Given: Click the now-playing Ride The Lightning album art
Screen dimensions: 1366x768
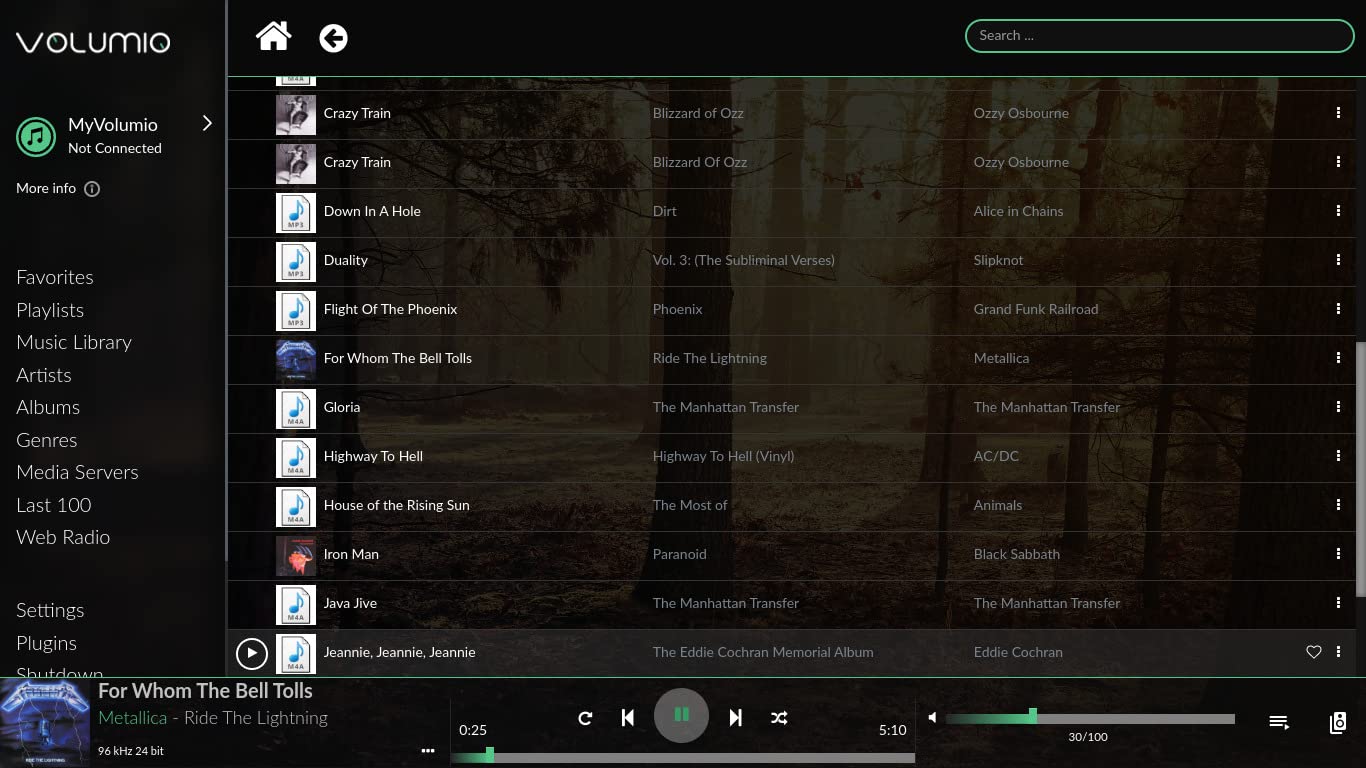Looking at the screenshot, I should (x=45, y=723).
